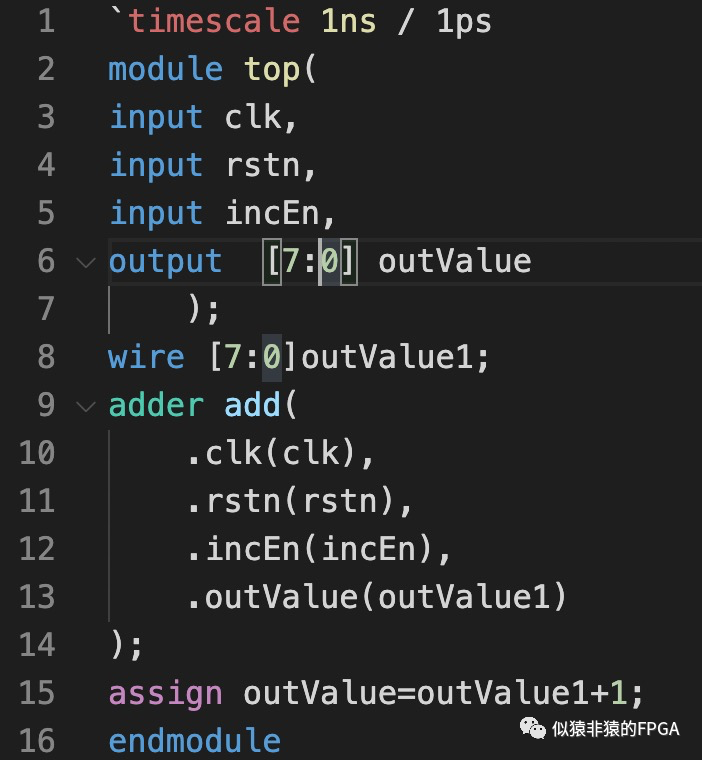Click the adder module type on line 9

tap(156, 405)
